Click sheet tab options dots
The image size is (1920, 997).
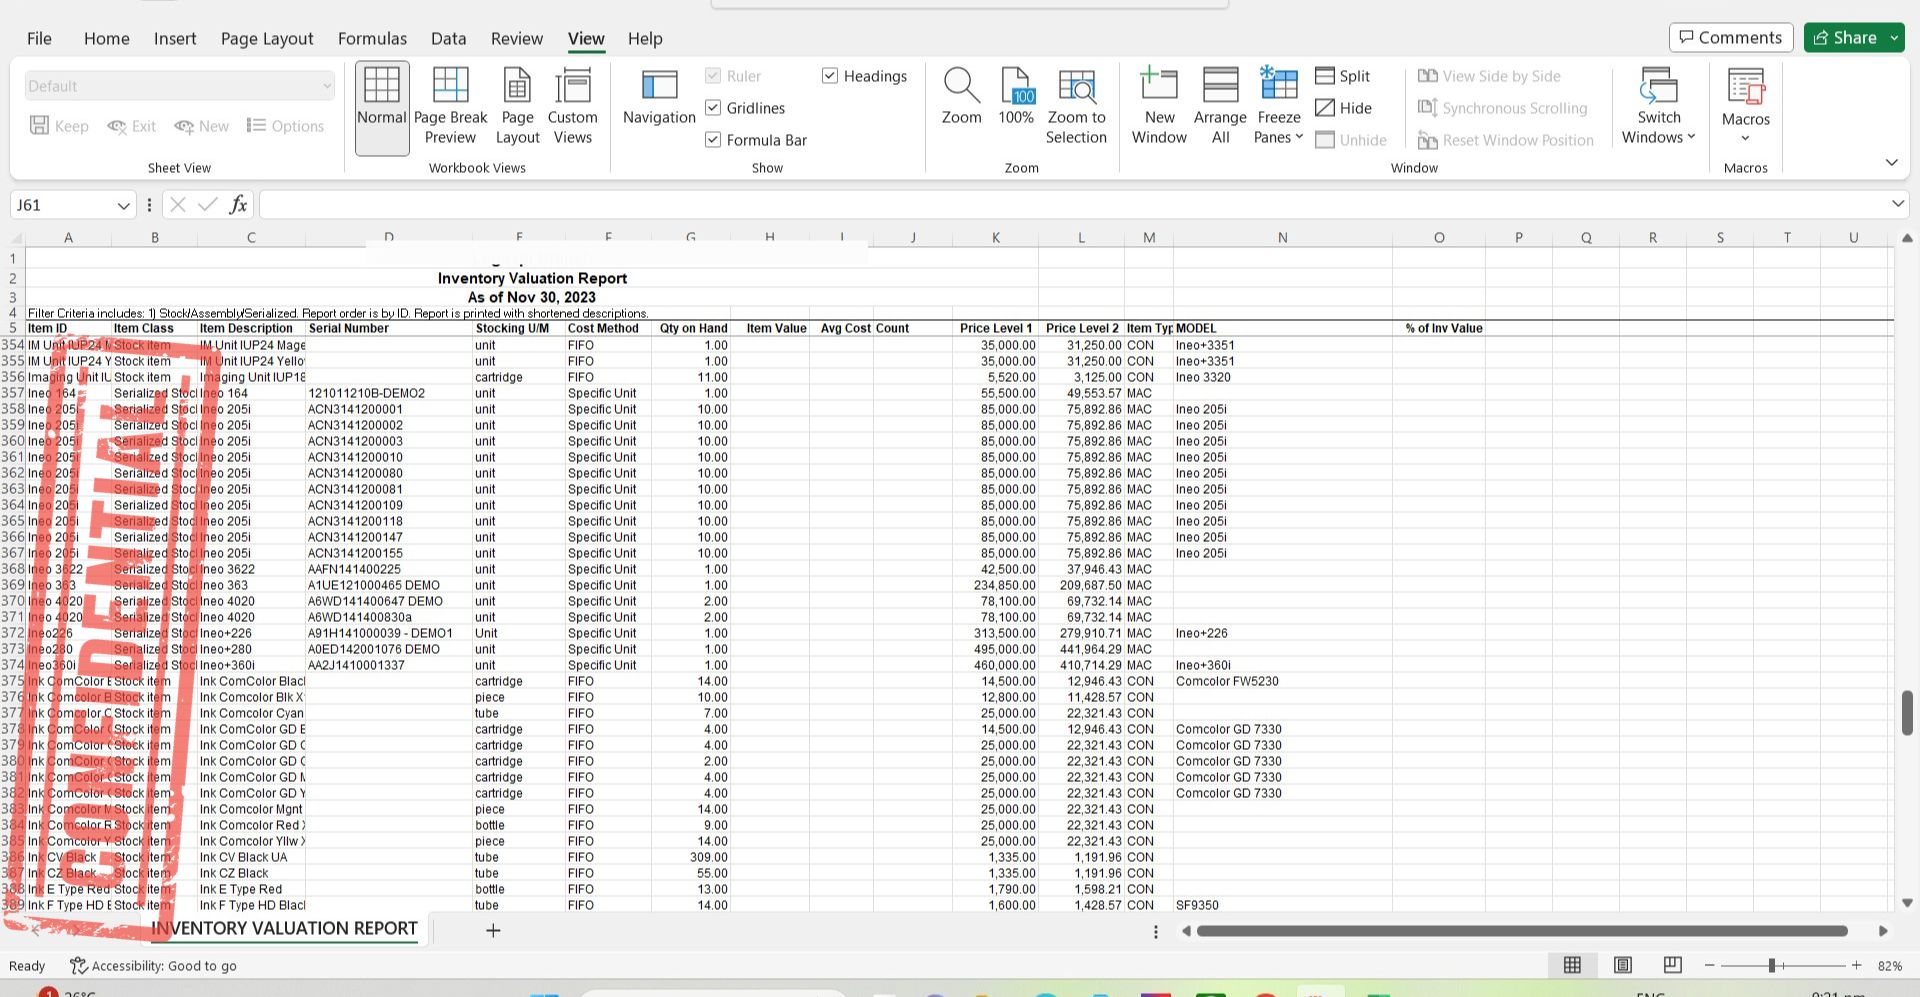[x=1156, y=932]
